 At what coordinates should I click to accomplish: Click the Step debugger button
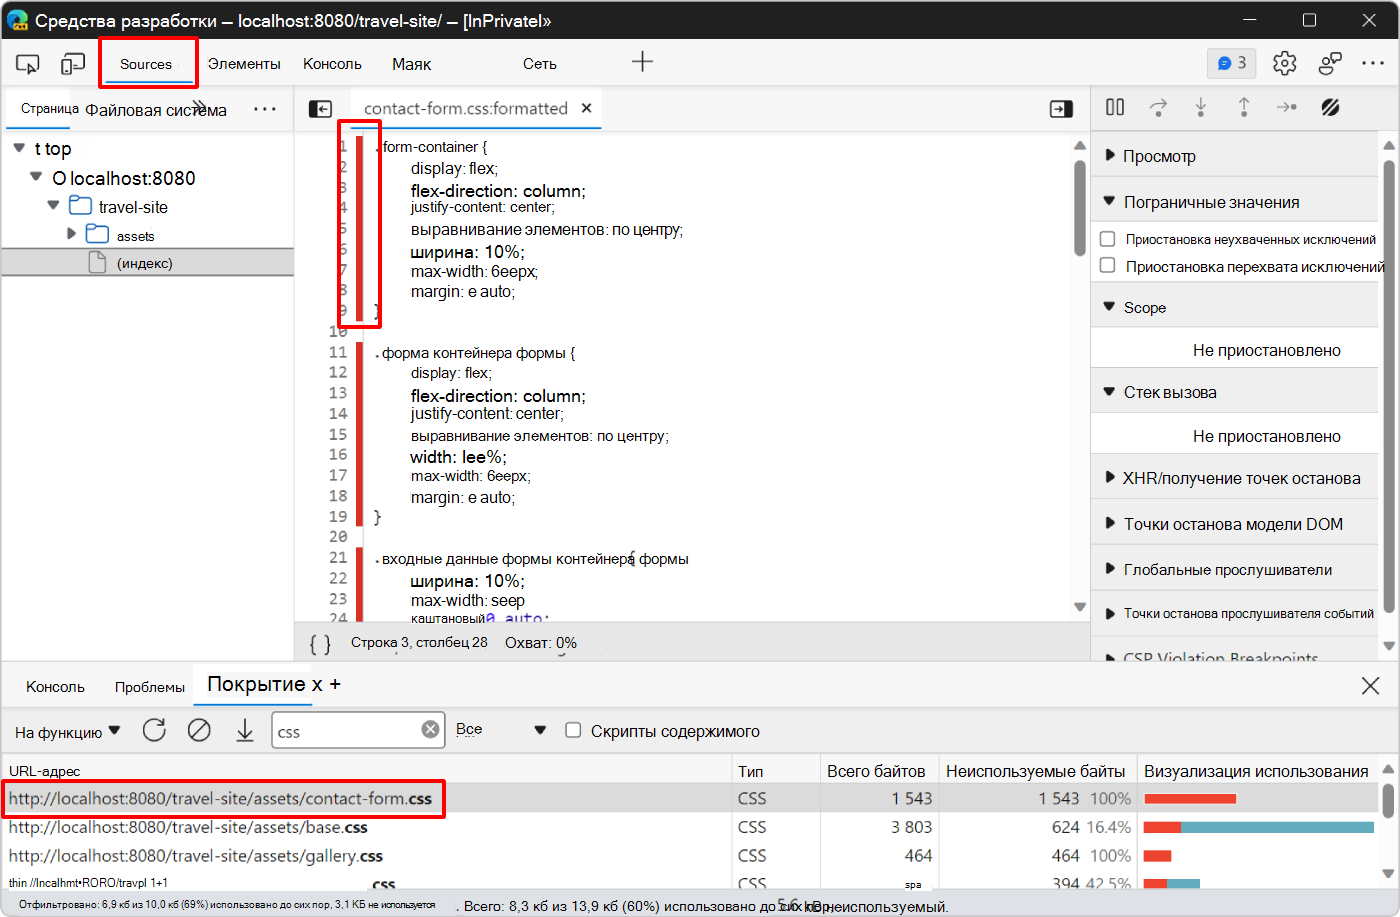1287,107
